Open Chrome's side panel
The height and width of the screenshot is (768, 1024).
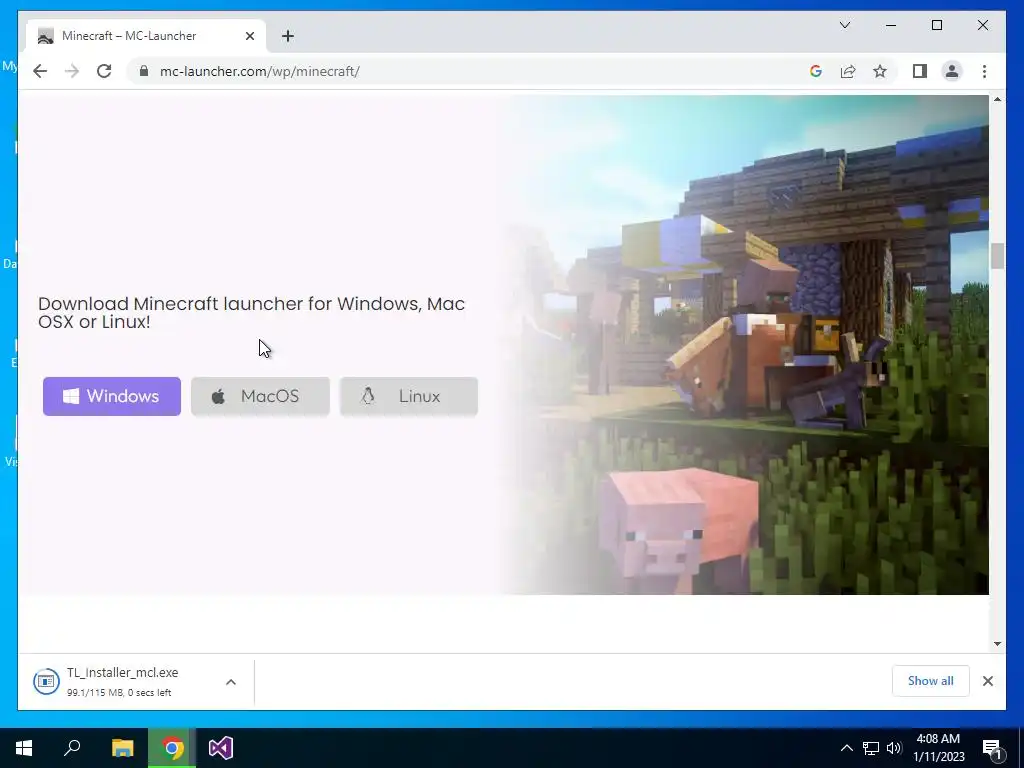click(x=920, y=71)
